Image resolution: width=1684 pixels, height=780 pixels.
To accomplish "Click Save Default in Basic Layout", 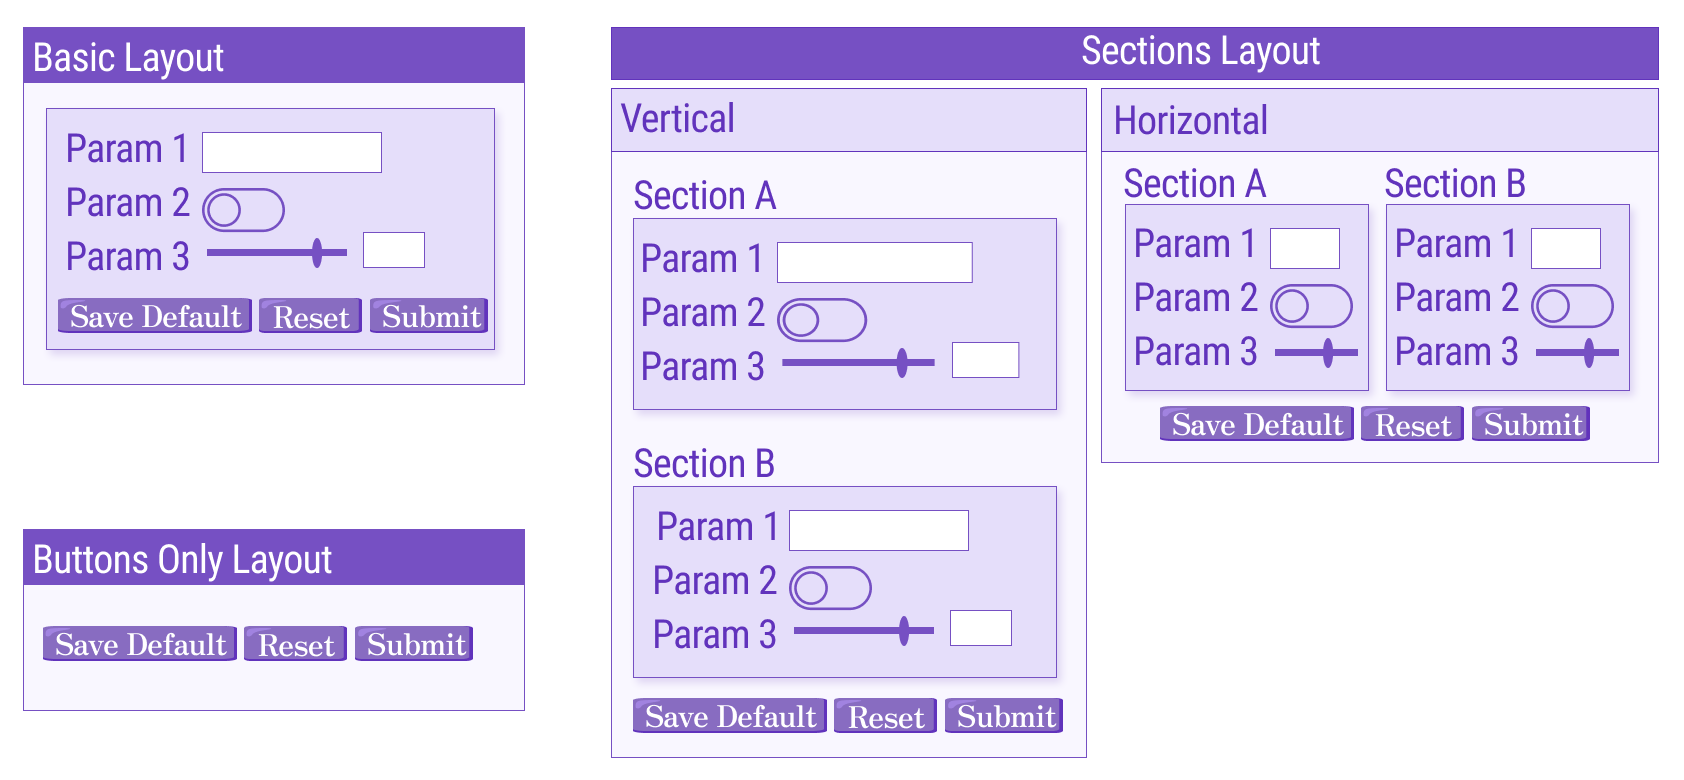I will 153,316.
